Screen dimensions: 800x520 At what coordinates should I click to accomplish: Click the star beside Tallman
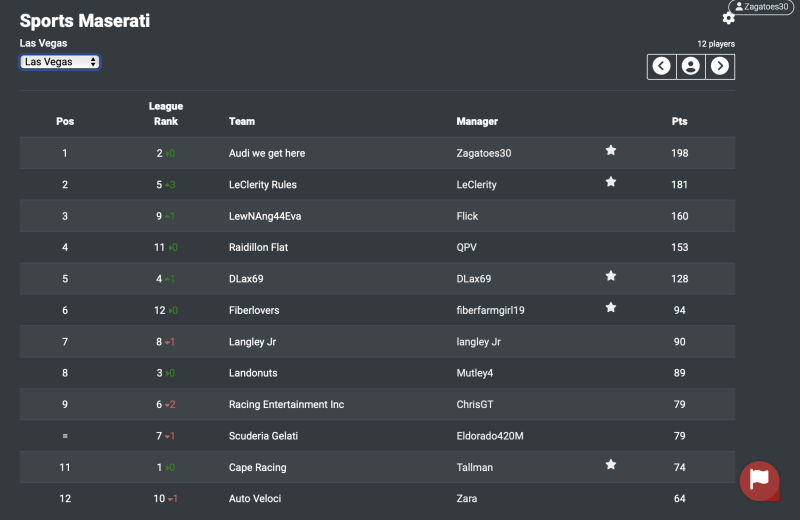tap(611, 465)
